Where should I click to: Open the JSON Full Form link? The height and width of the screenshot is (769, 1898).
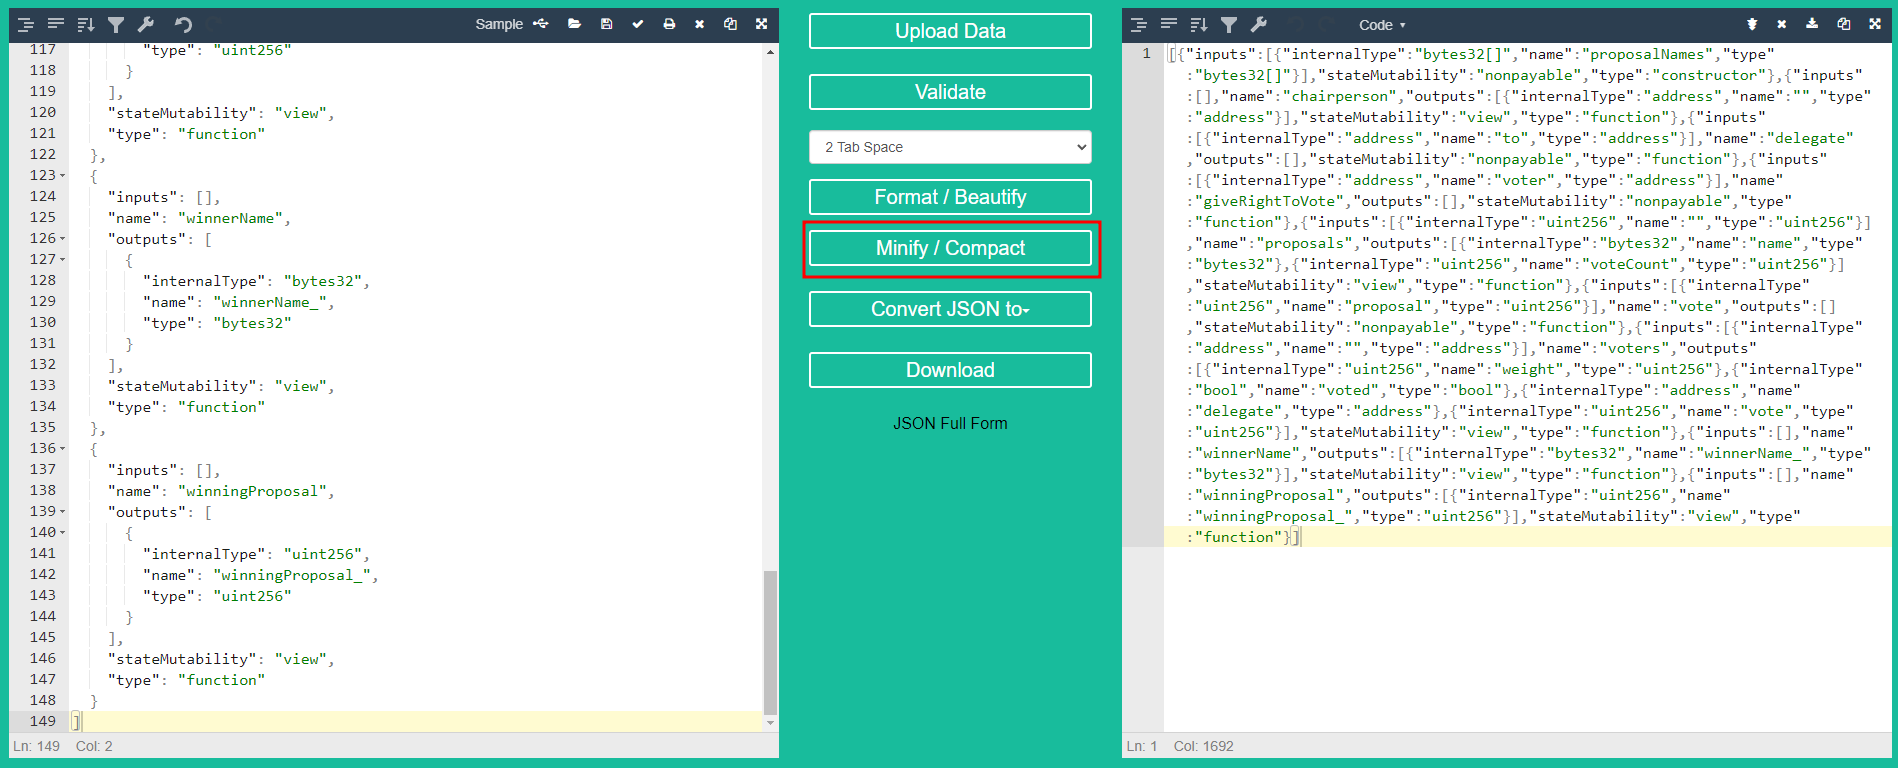point(950,424)
